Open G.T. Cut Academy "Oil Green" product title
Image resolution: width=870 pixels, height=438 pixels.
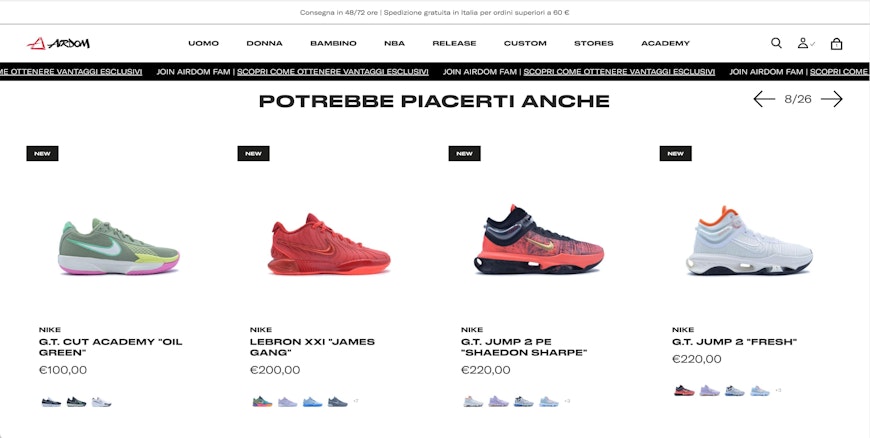[110, 347]
